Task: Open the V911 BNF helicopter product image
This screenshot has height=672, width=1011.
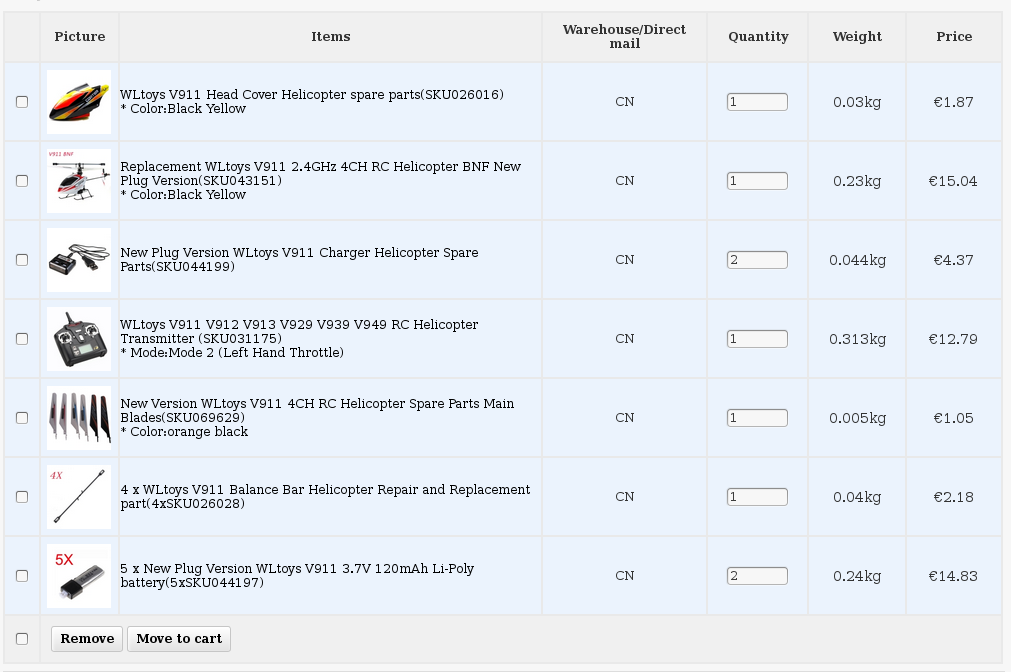Action: point(79,181)
